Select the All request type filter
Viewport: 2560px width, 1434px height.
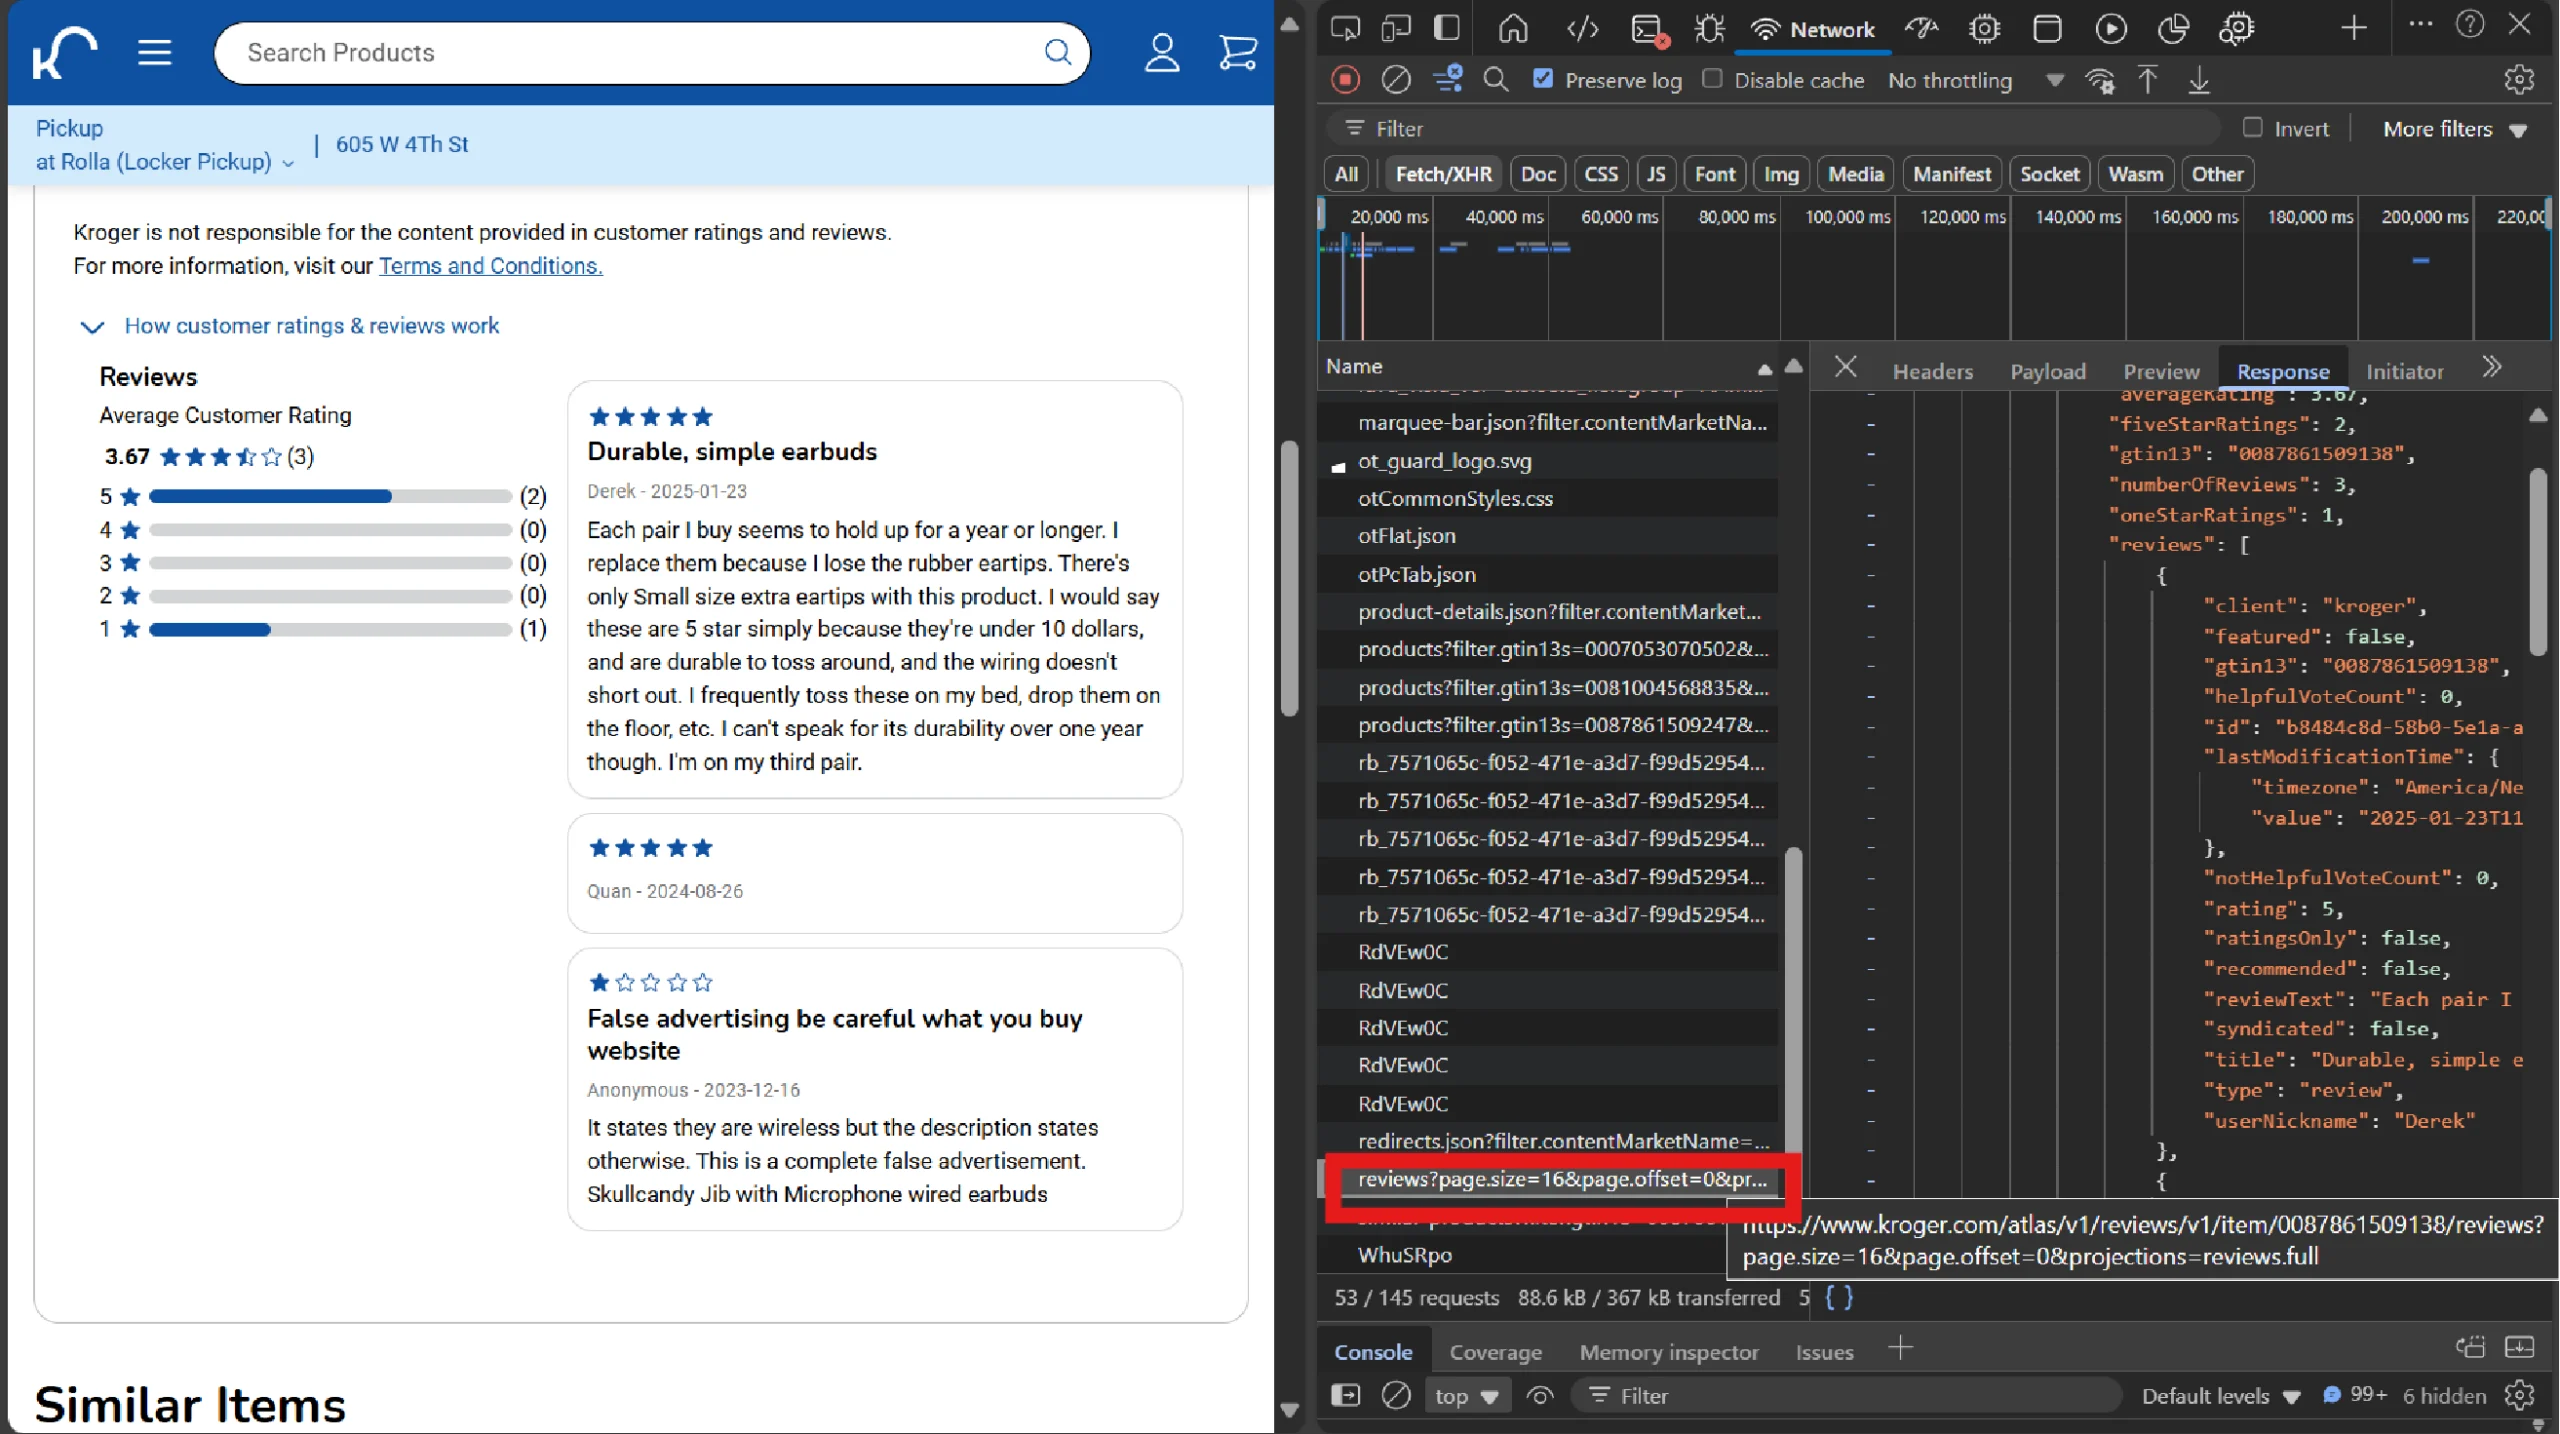coord(1346,174)
